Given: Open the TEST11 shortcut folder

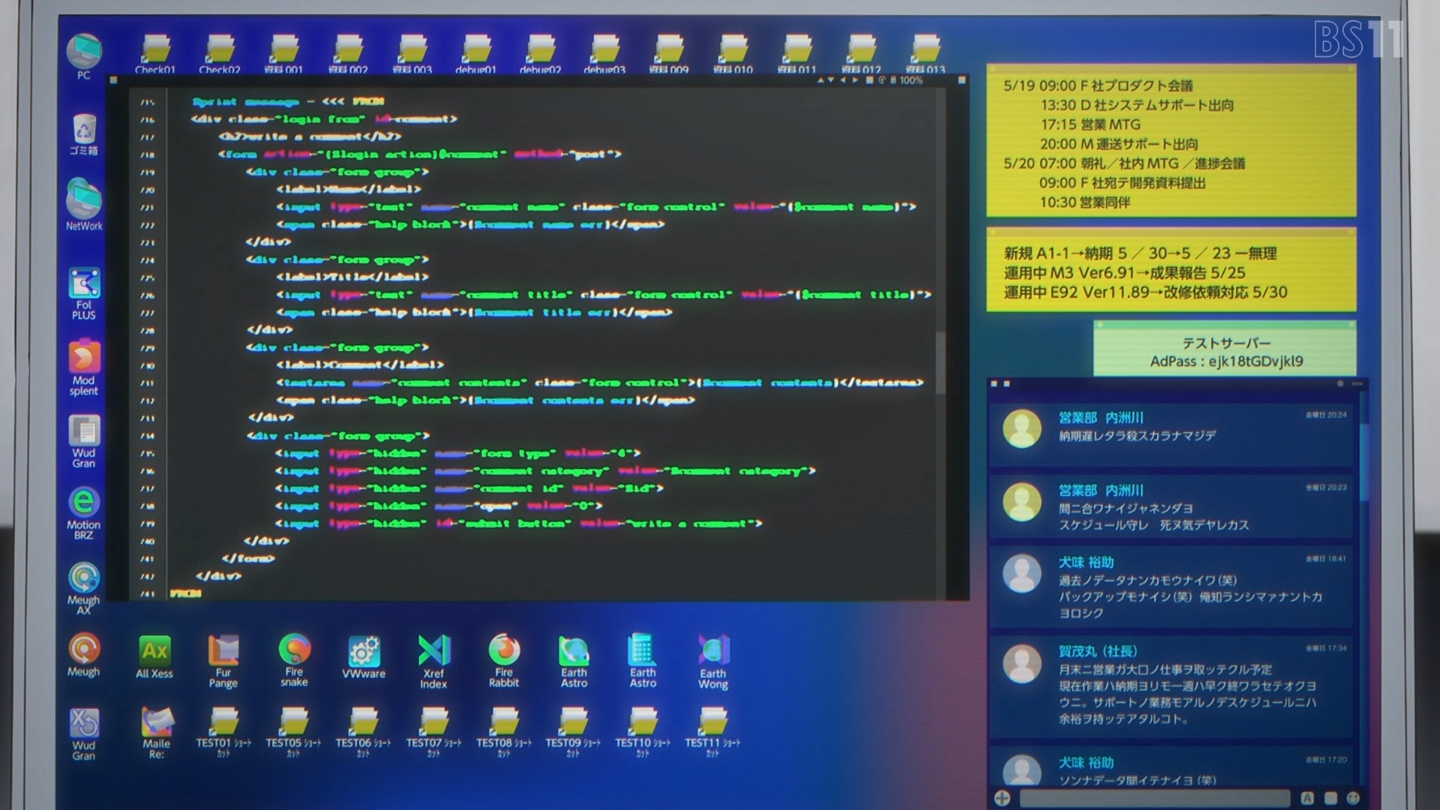Looking at the screenshot, I should [x=713, y=732].
